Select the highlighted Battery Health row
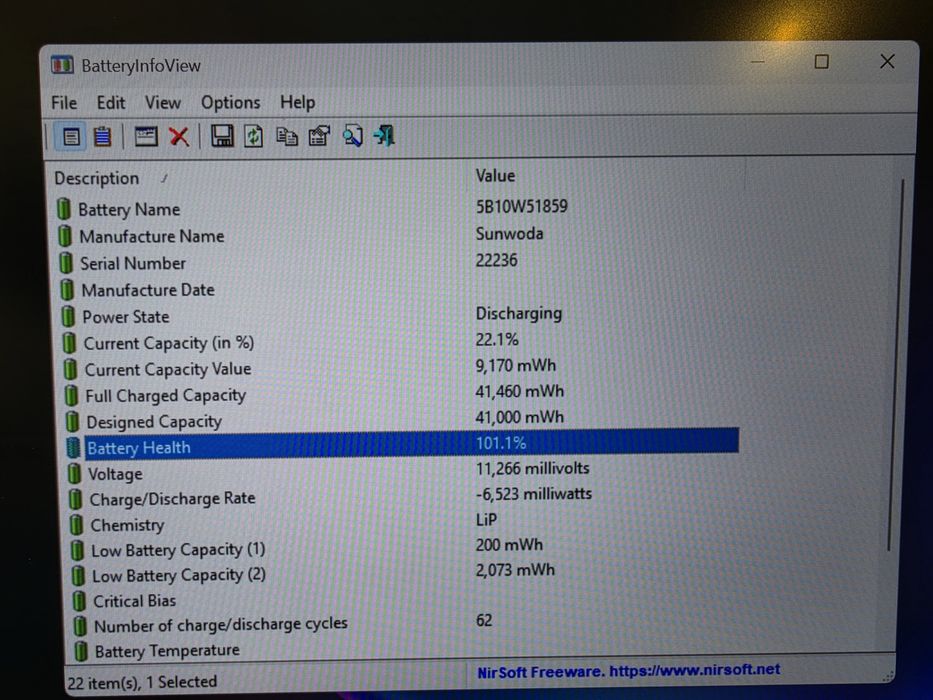Image resolution: width=933 pixels, height=700 pixels. [402, 446]
